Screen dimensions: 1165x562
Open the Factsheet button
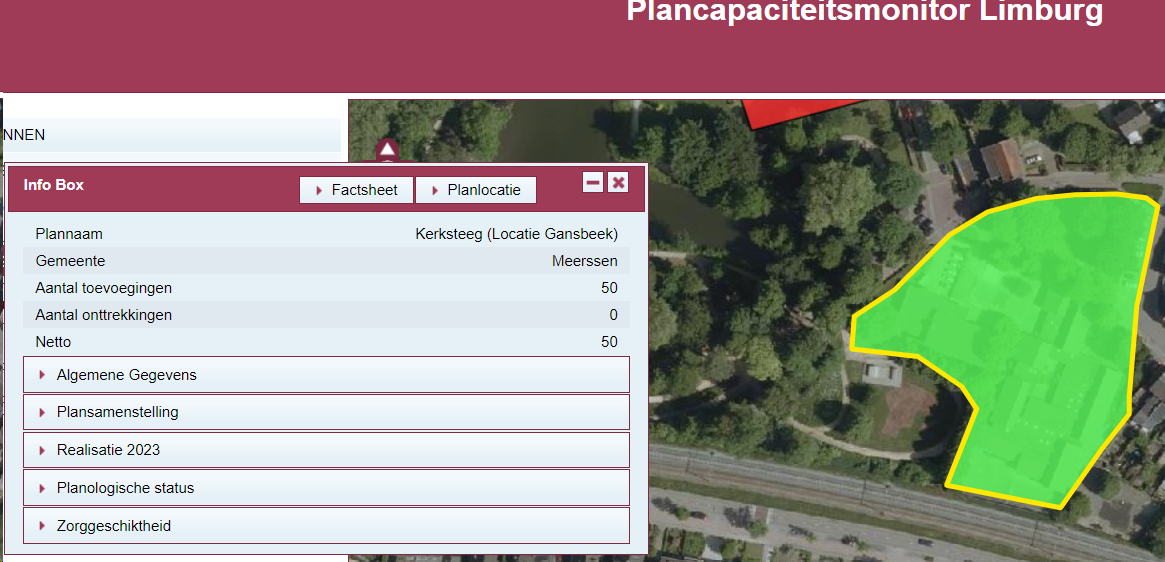(x=356, y=190)
